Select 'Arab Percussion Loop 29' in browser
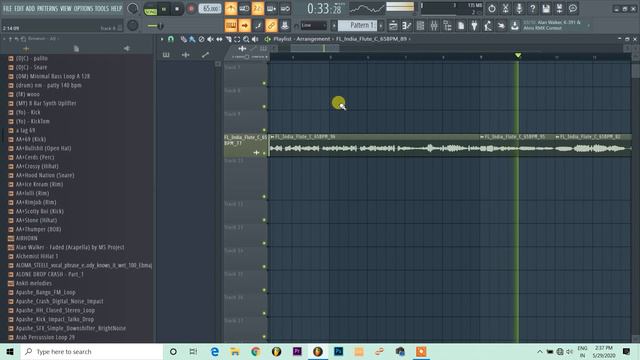Image resolution: width=640 pixels, height=360 pixels. [45, 338]
